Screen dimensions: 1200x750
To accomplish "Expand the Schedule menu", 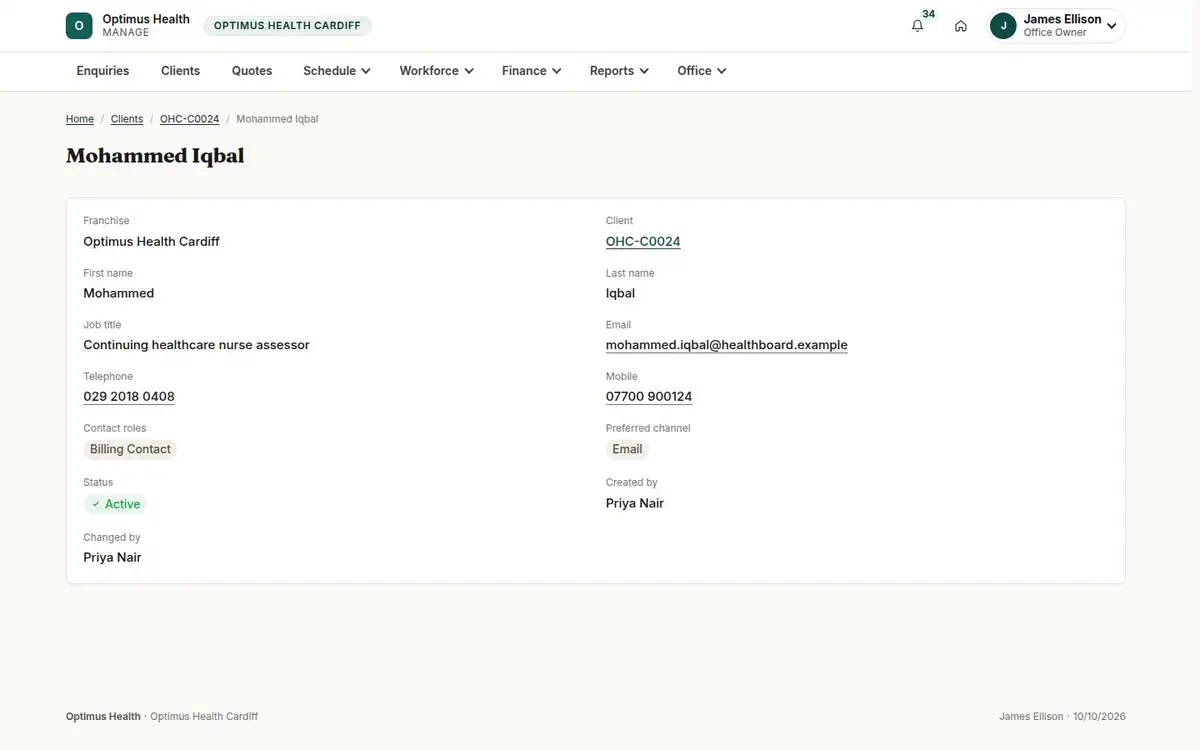I will [x=337, y=71].
